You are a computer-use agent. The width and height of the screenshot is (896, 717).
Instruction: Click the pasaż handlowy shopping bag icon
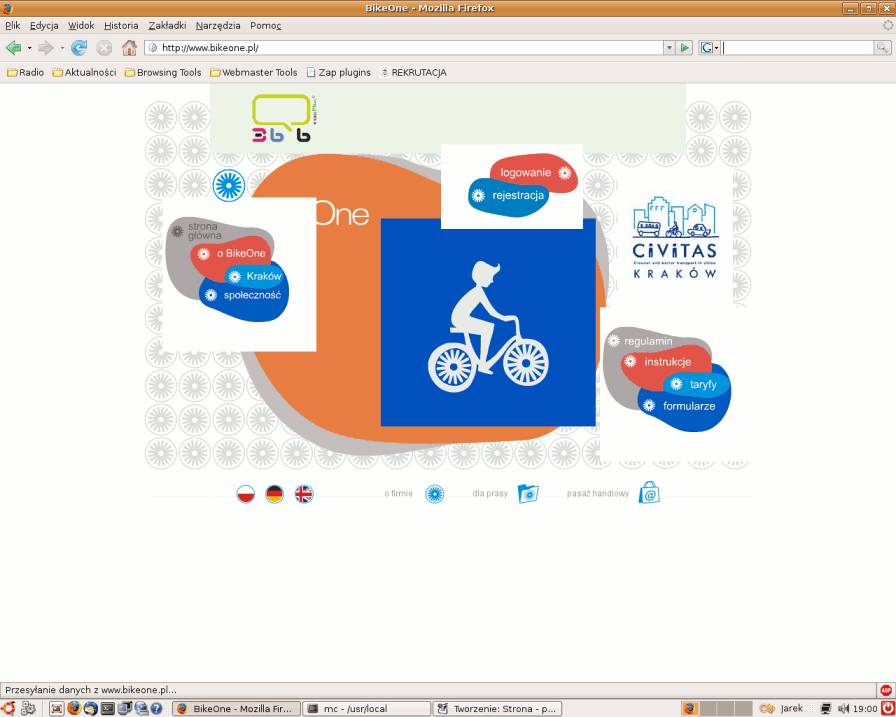[x=649, y=492]
